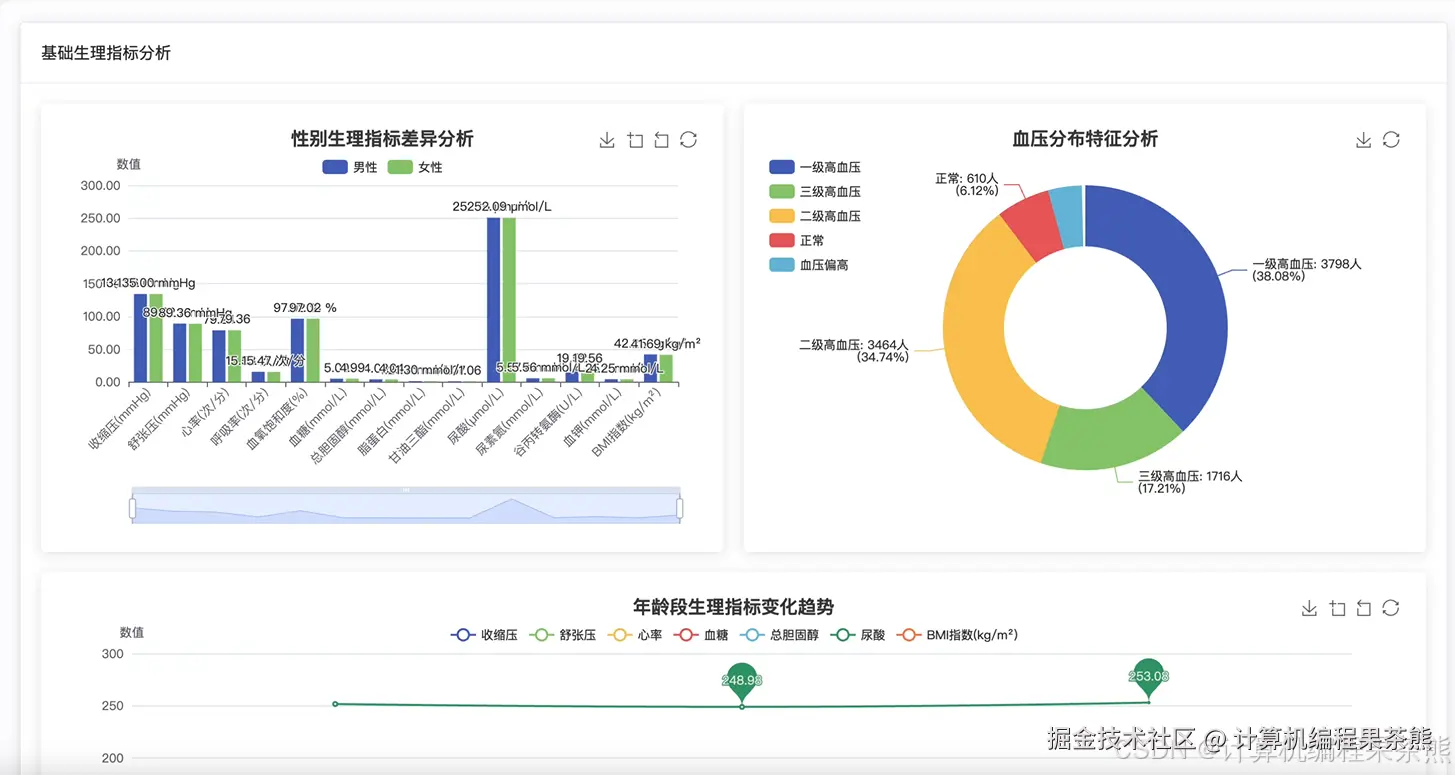The width and height of the screenshot is (1455, 775).
Task: Click the BMI指数(kg/m²) axis label
Action: [625, 423]
